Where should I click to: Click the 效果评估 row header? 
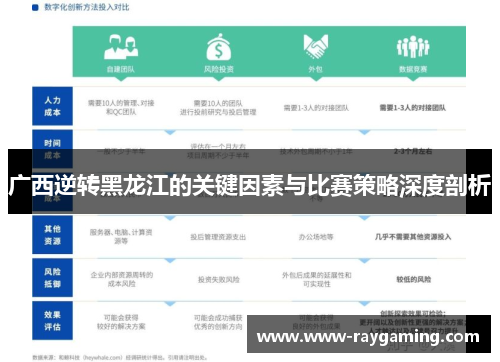(52, 321)
